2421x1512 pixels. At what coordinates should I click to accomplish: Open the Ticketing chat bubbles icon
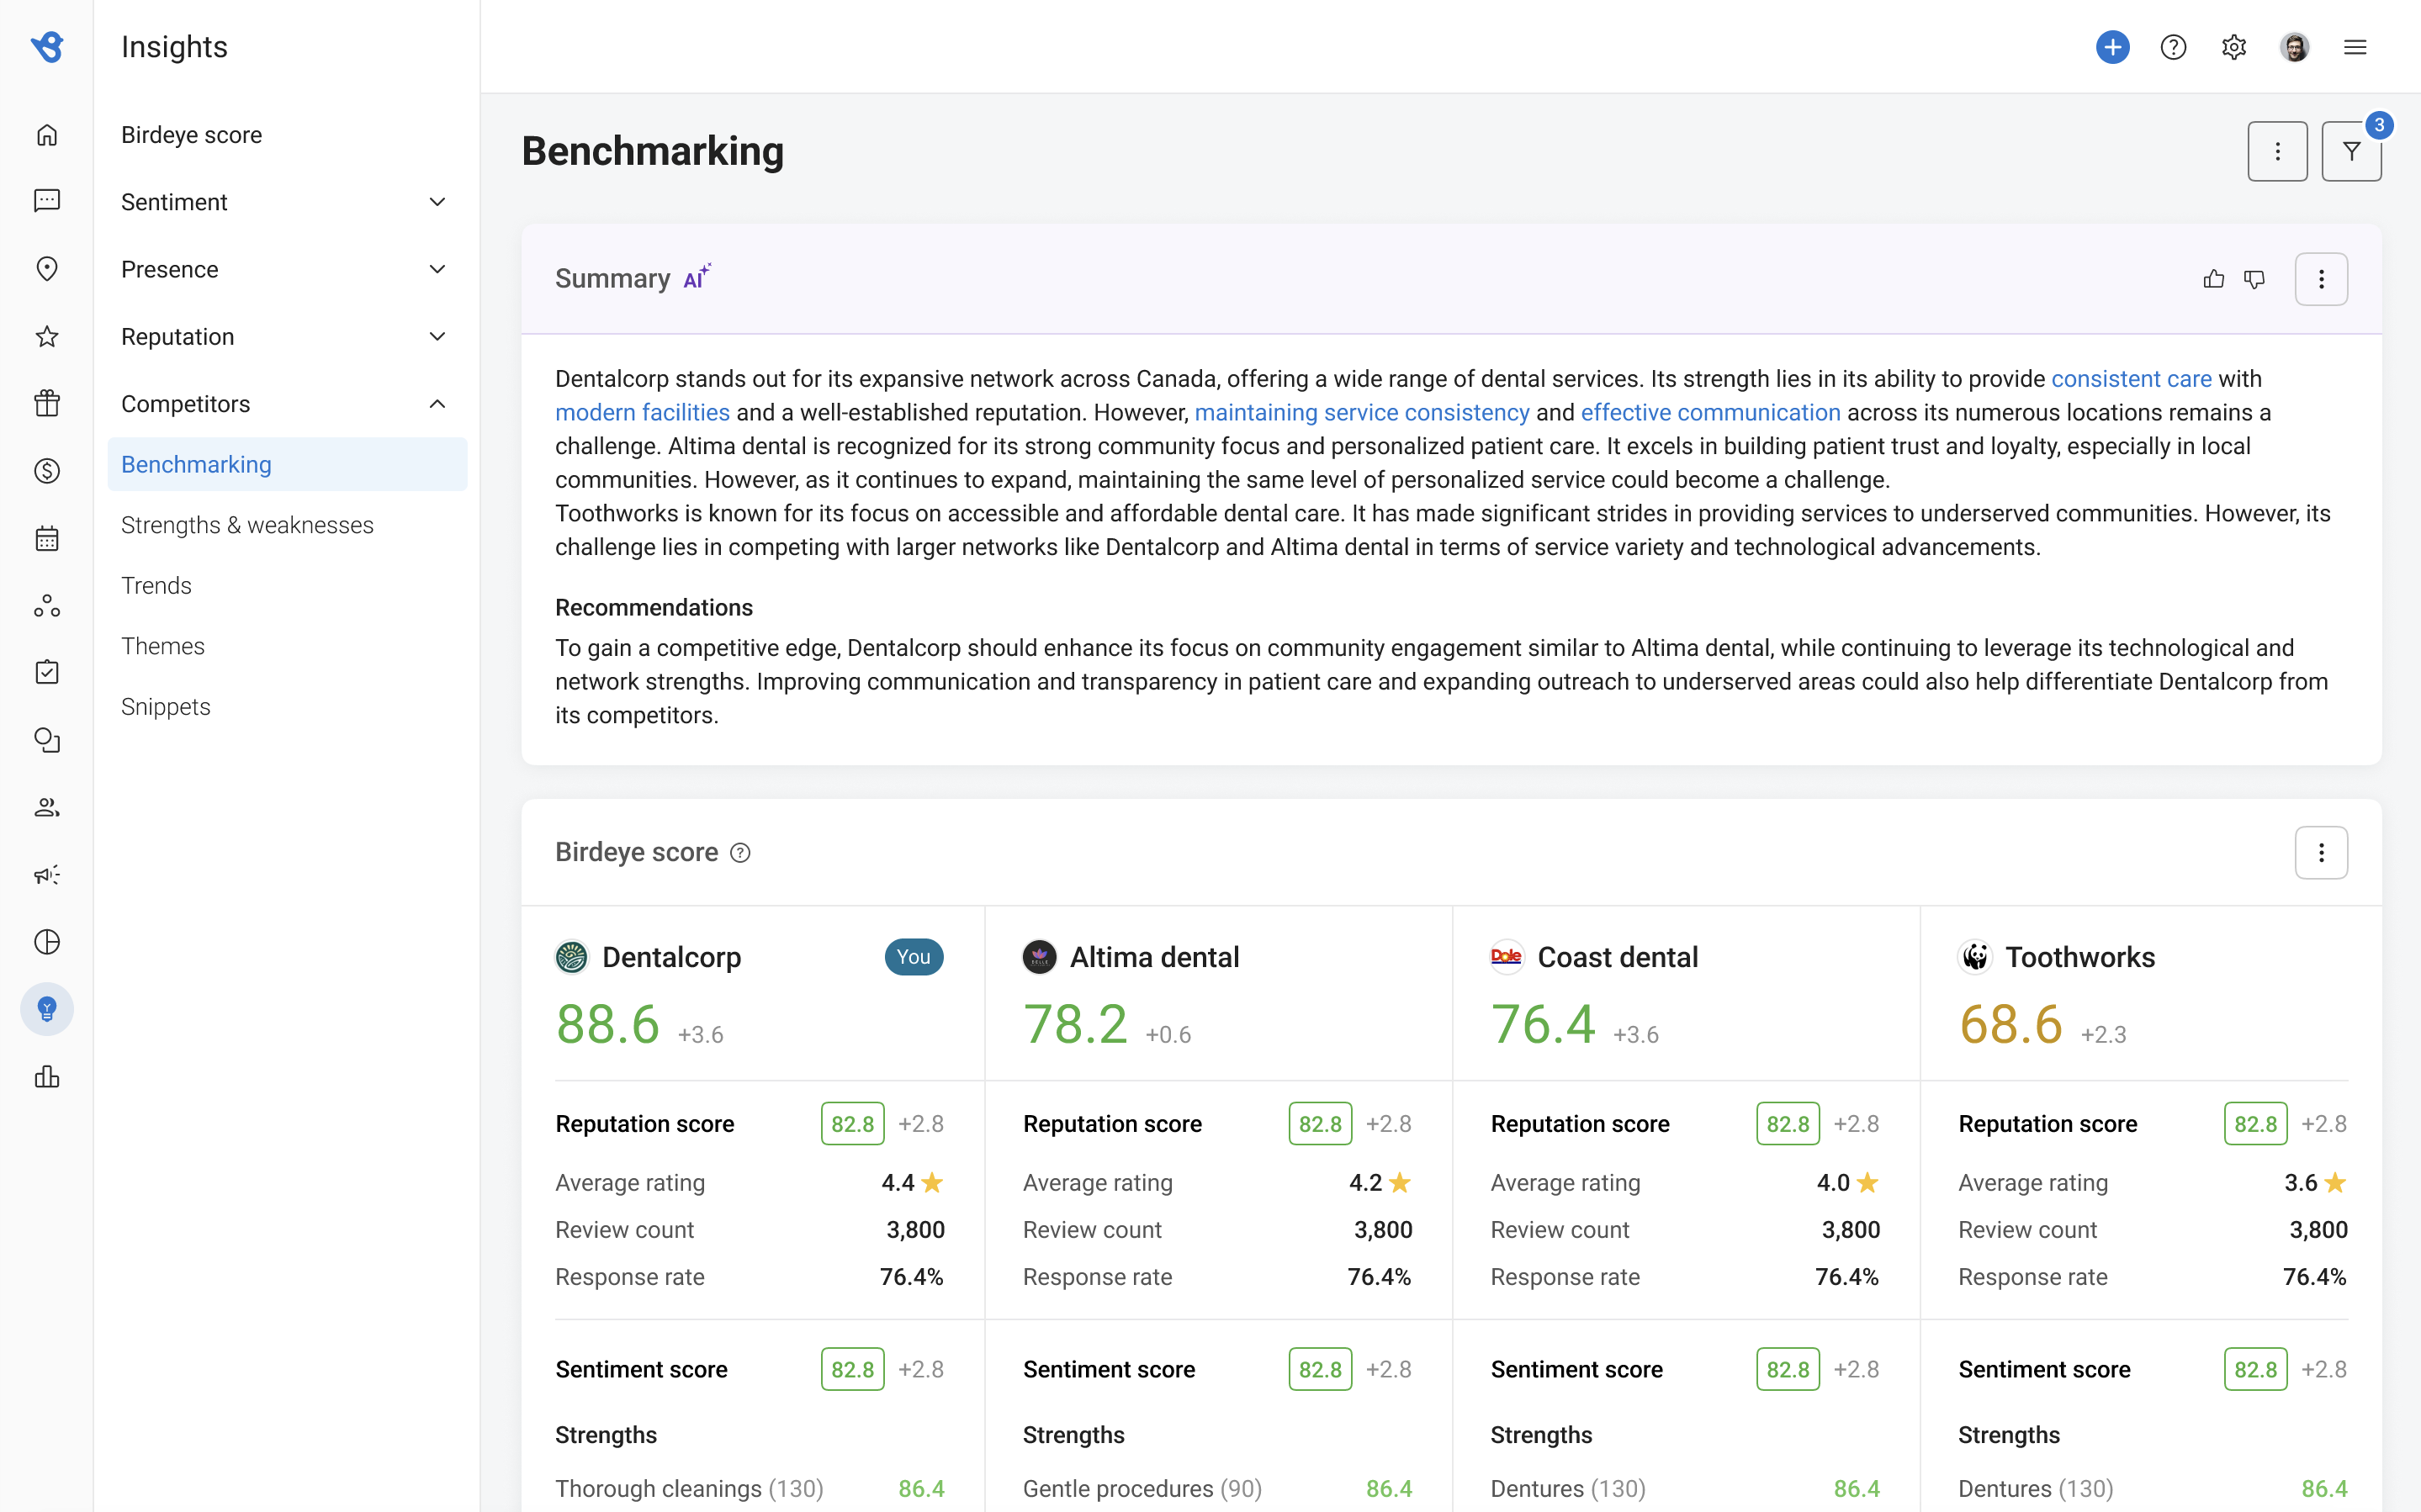(x=47, y=740)
